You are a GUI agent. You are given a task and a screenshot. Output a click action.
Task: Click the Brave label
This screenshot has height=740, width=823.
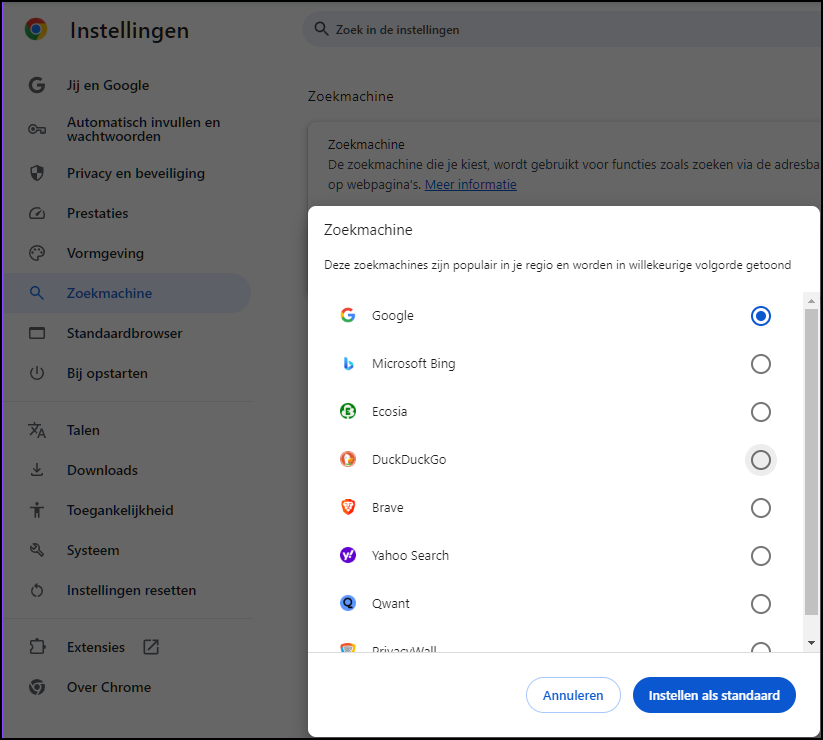(x=388, y=508)
